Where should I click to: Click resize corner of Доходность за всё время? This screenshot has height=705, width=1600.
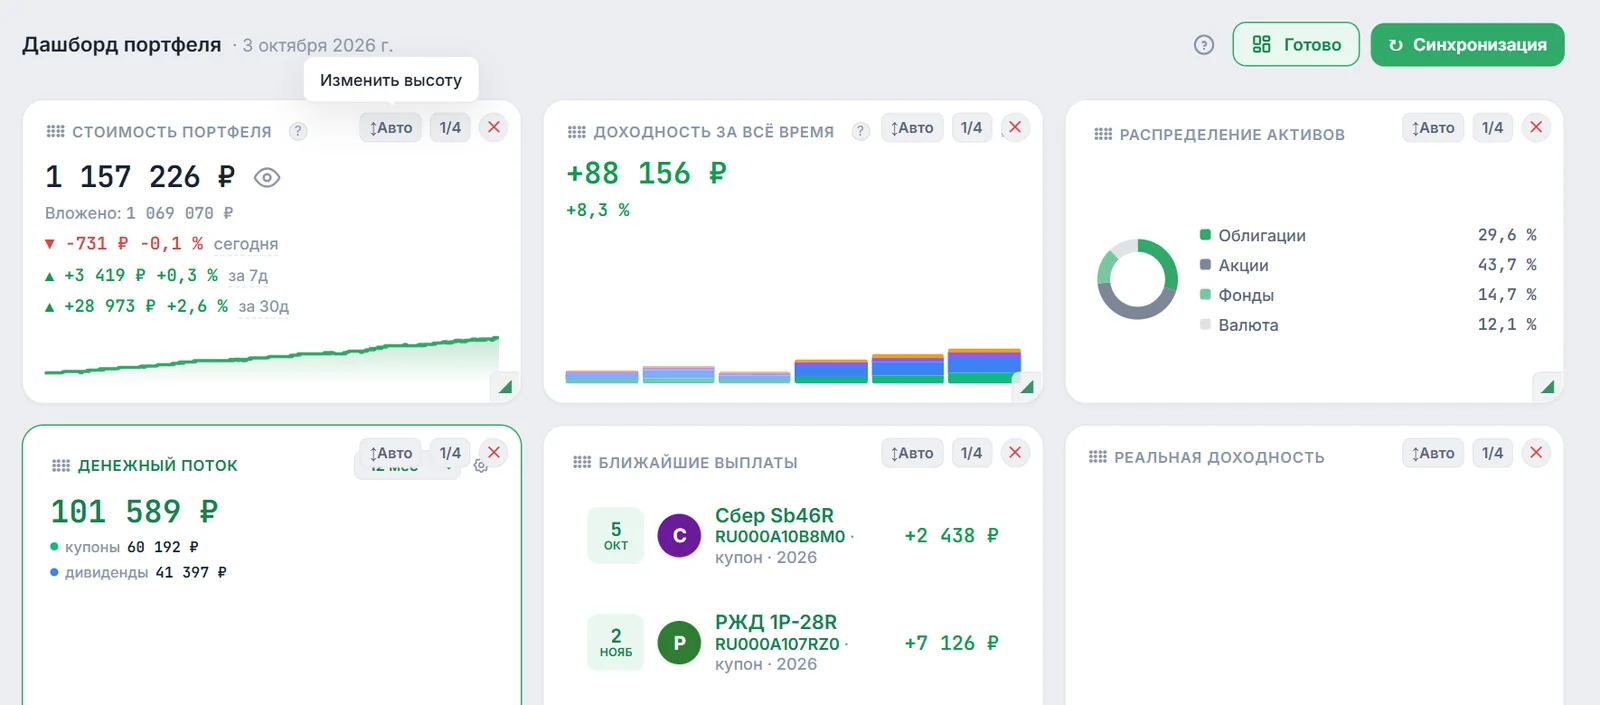(x=1026, y=387)
